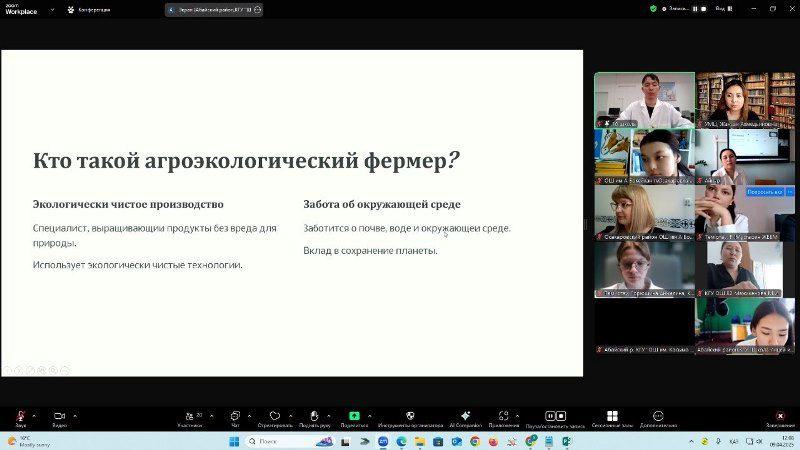The width and height of the screenshot is (800, 450).
Task: Pause or stop the recording
Action: point(555,416)
